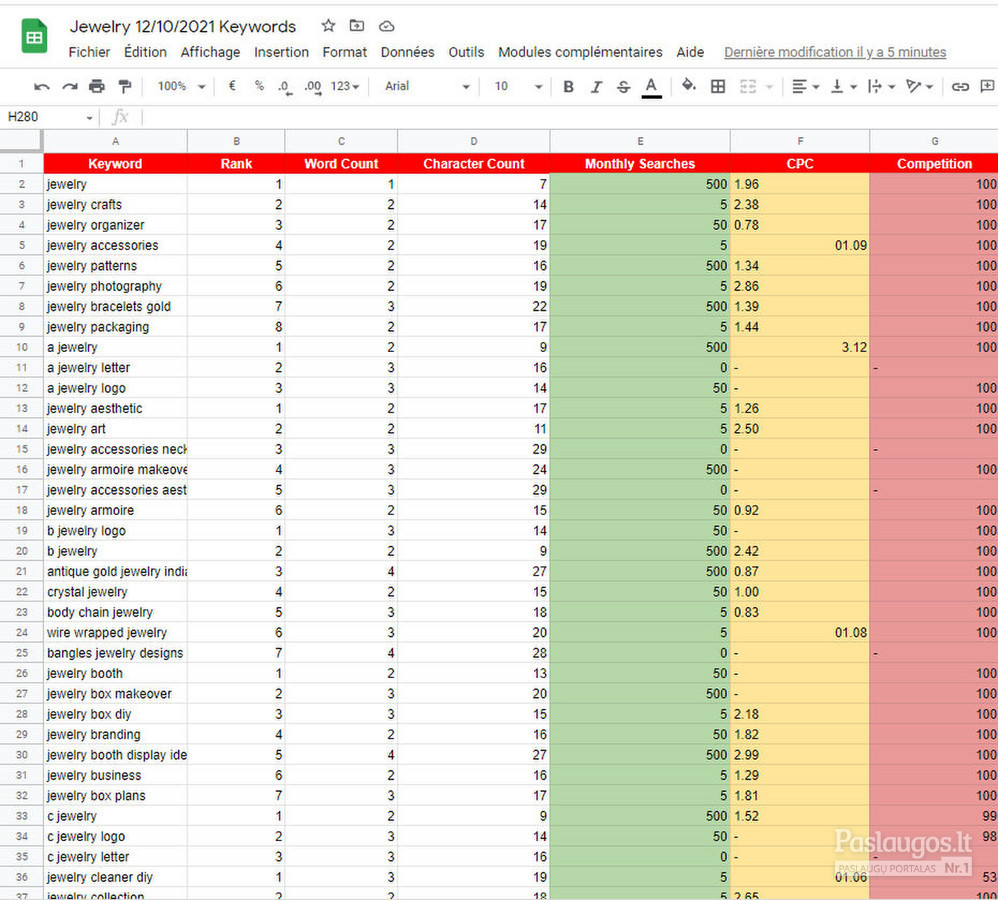
Task: Toggle strikethrough formatting
Action: tap(624, 87)
